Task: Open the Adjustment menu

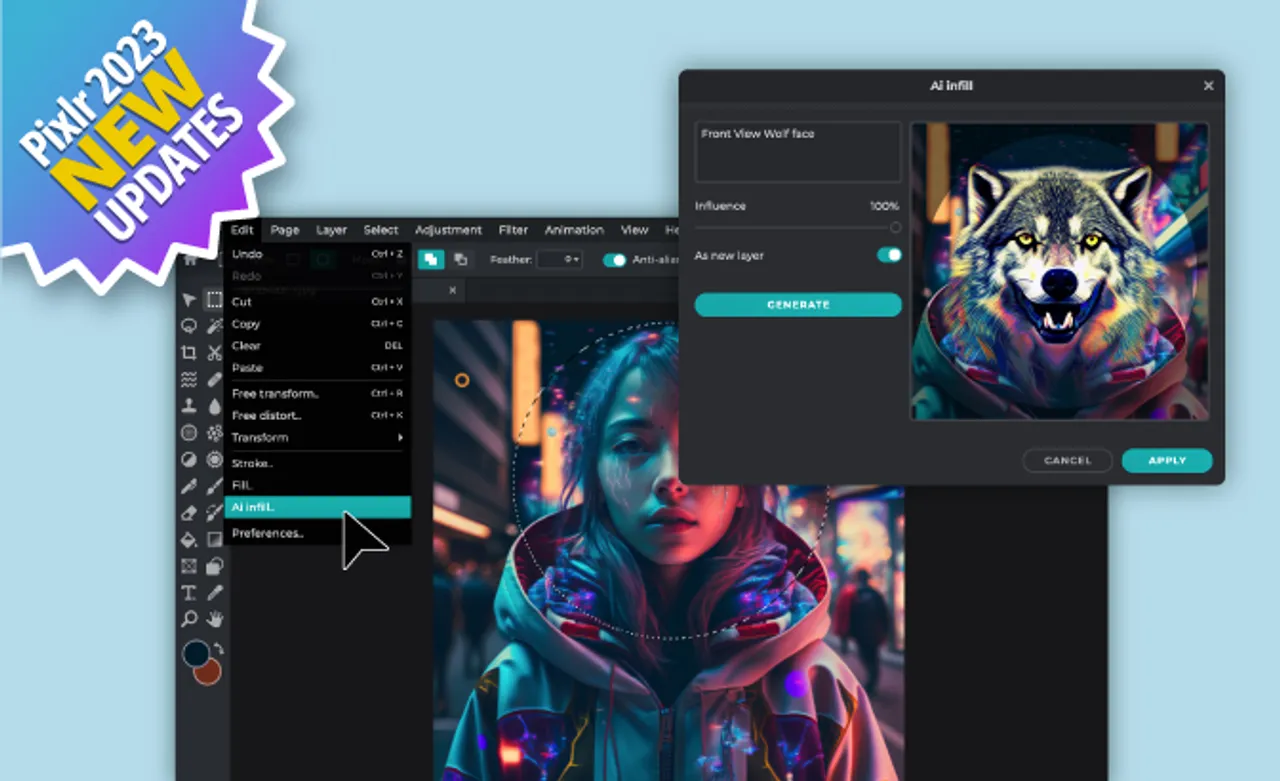Action: click(448, 230)
